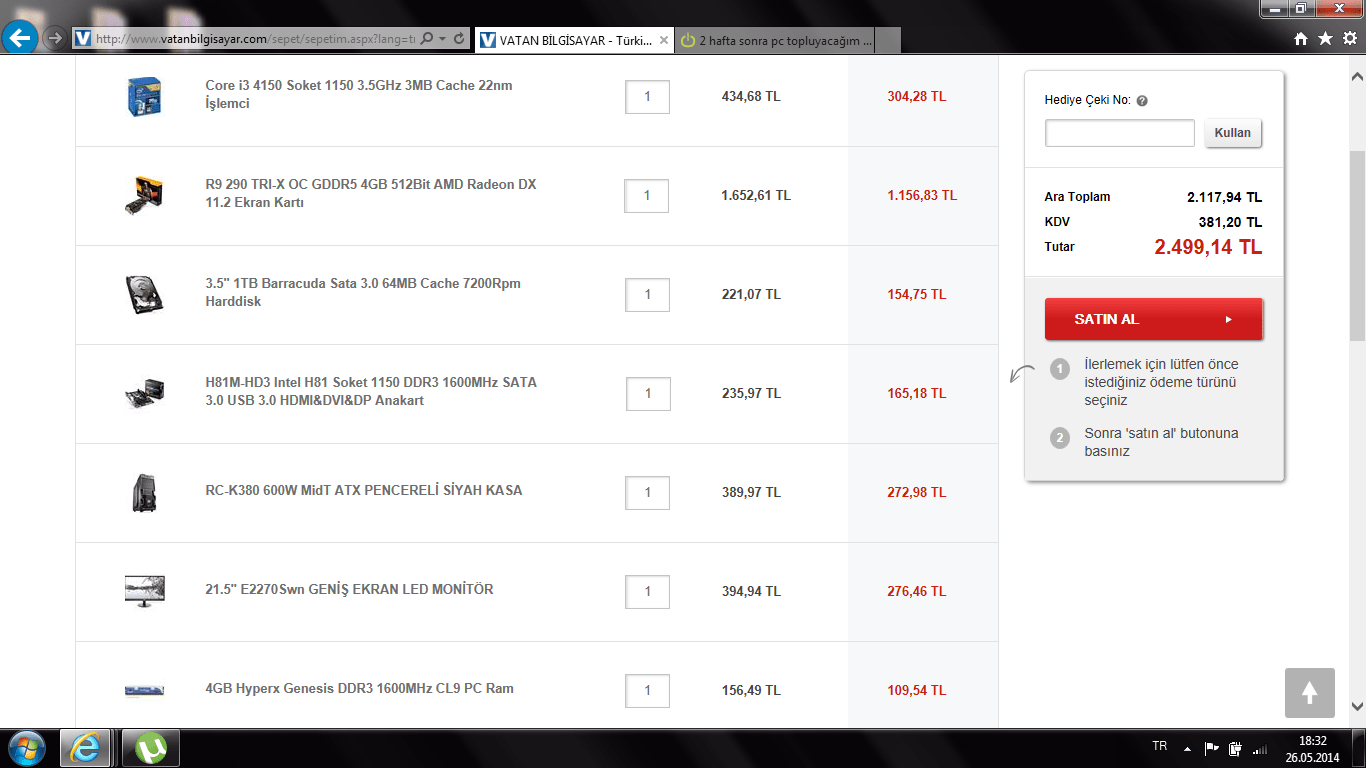
Task: Open the browser Tools gear icon
Action: click(1349, 39)
